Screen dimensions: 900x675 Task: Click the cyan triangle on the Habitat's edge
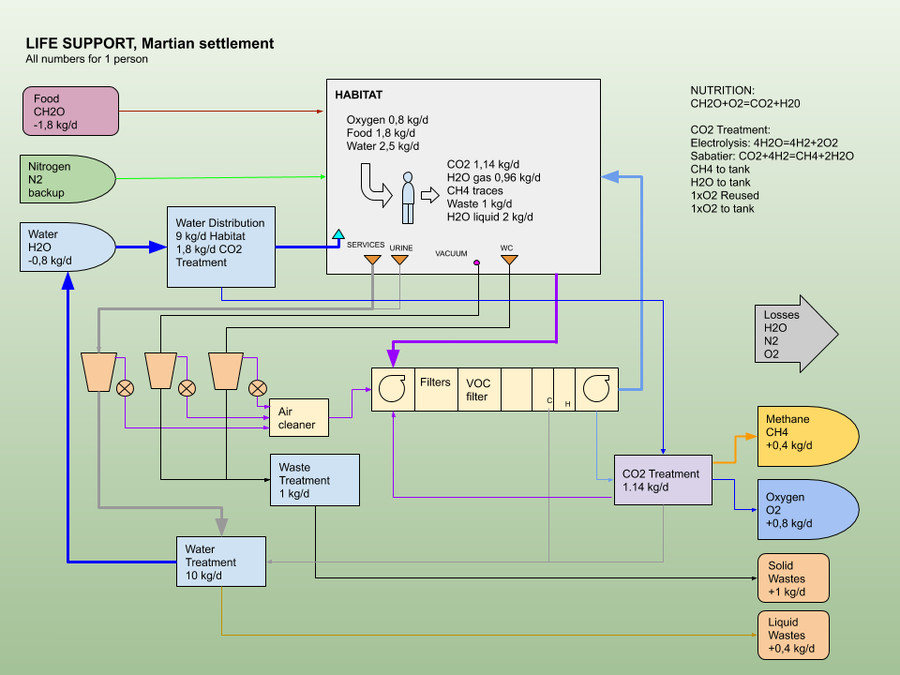[x=338, y=235]
